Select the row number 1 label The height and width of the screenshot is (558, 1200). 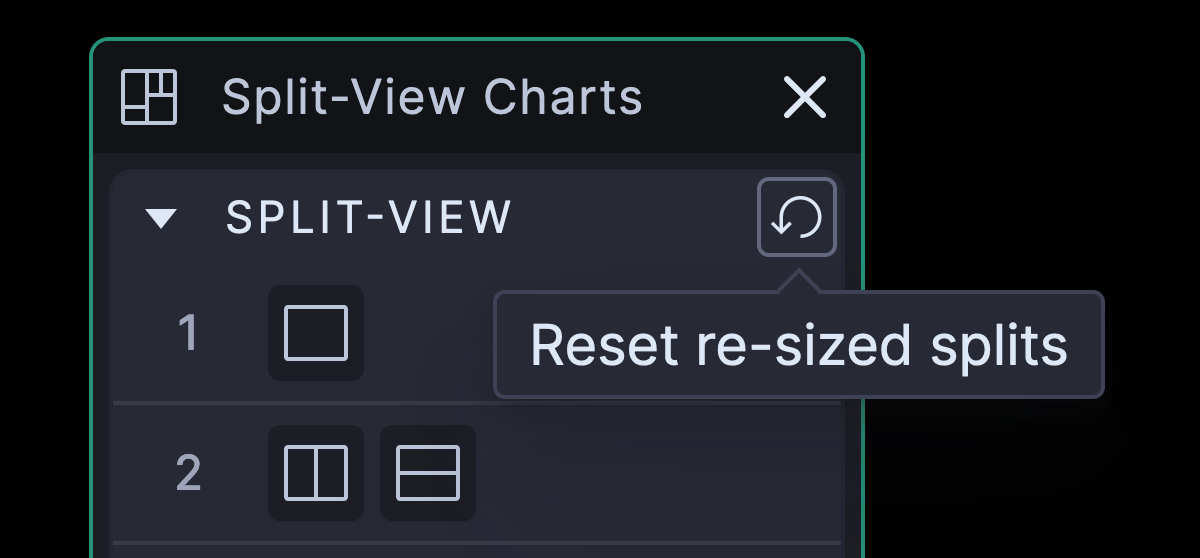(188, 334)
